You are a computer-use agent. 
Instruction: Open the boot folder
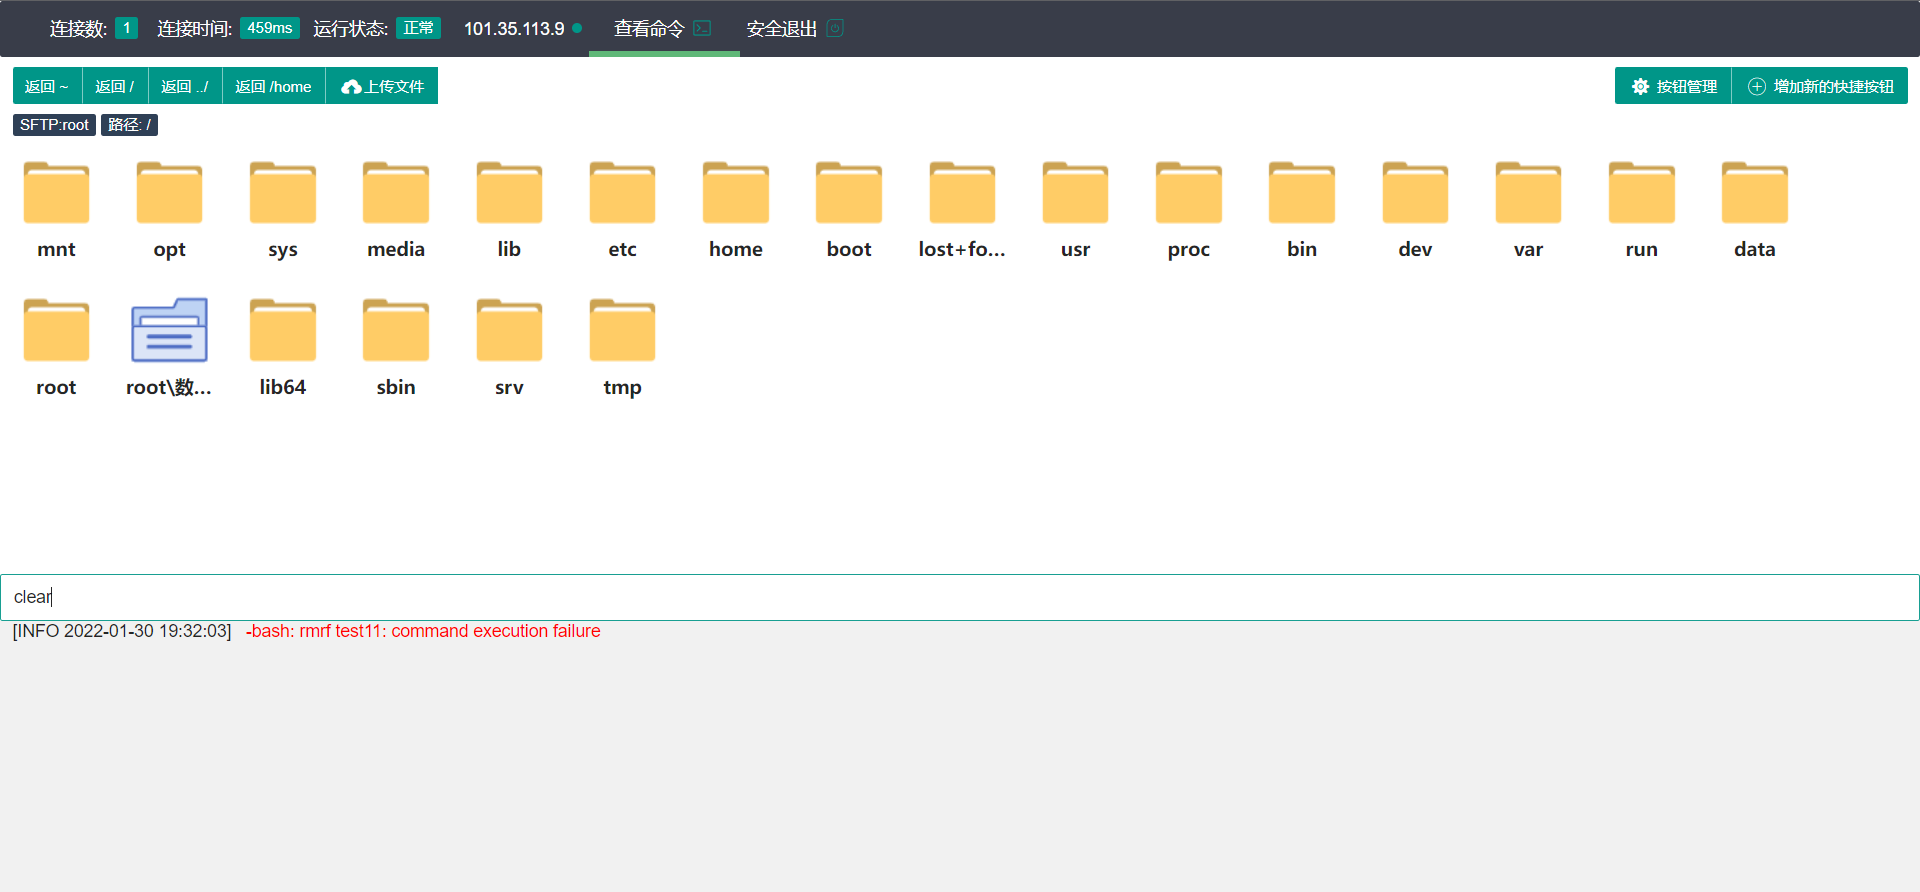849,193
